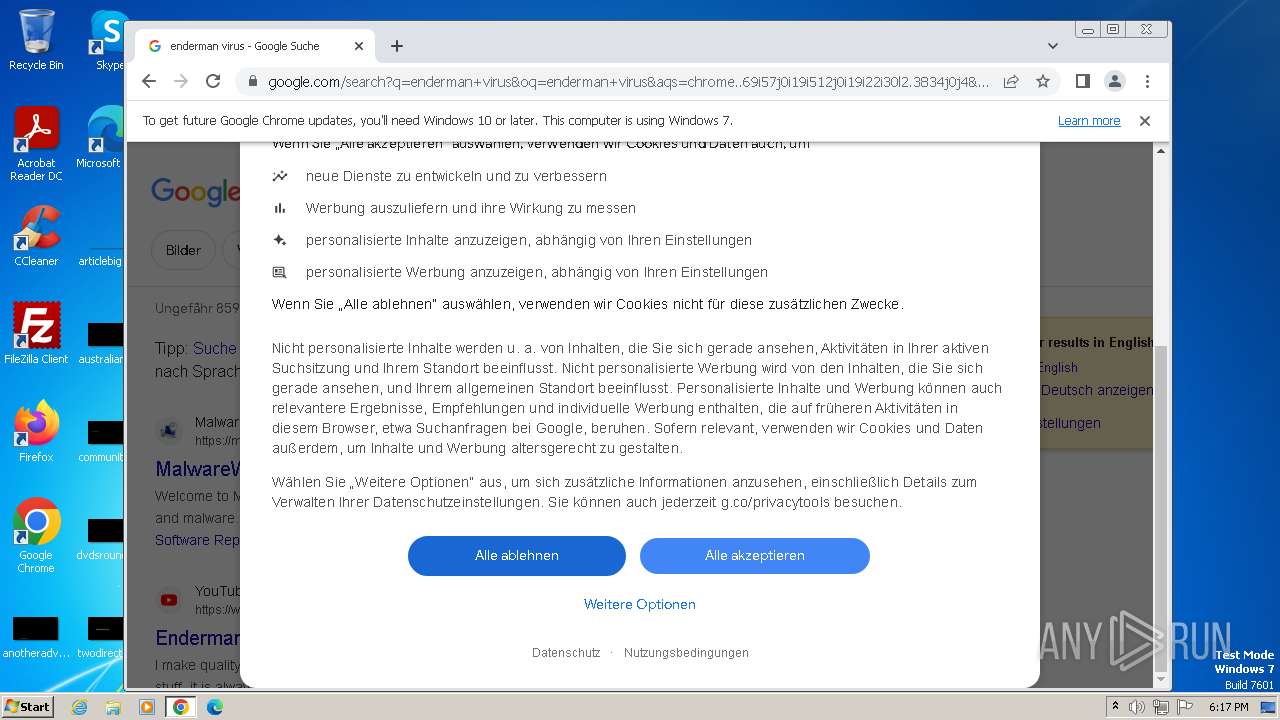Open Action Center flag icon
Screen dimensions: 1280x720
pyautogui.click(x=1183, y=707)
